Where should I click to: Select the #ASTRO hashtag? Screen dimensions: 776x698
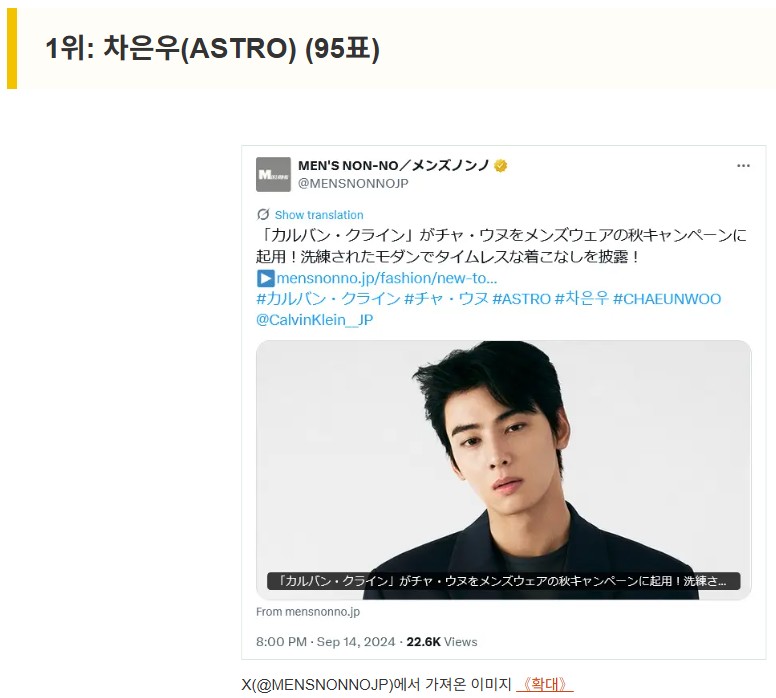522,299
